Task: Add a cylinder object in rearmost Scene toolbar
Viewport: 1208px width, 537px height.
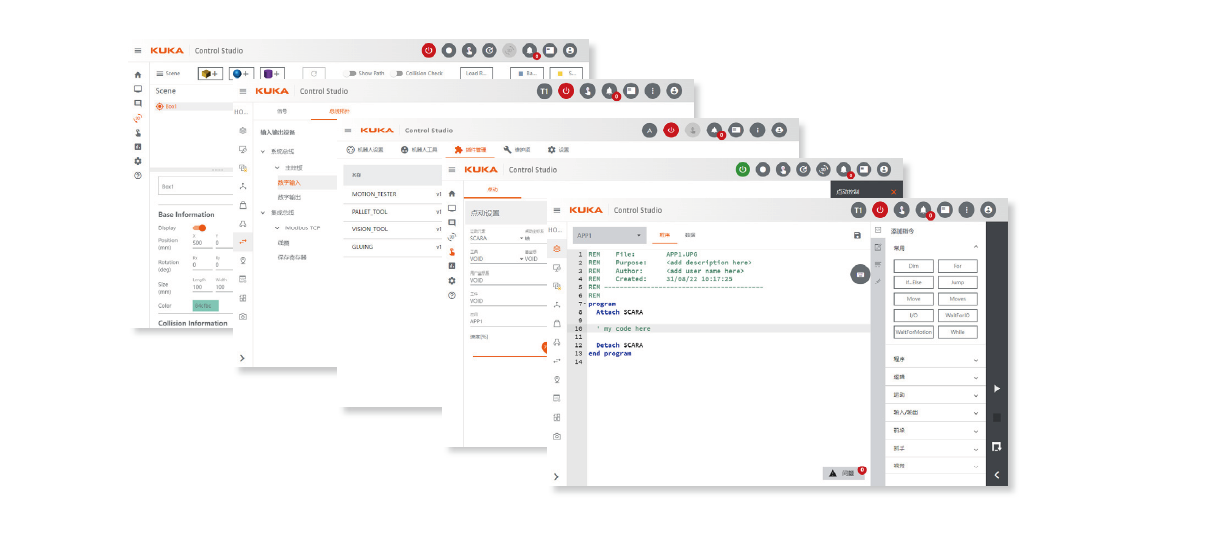Action: click(272, 73)
